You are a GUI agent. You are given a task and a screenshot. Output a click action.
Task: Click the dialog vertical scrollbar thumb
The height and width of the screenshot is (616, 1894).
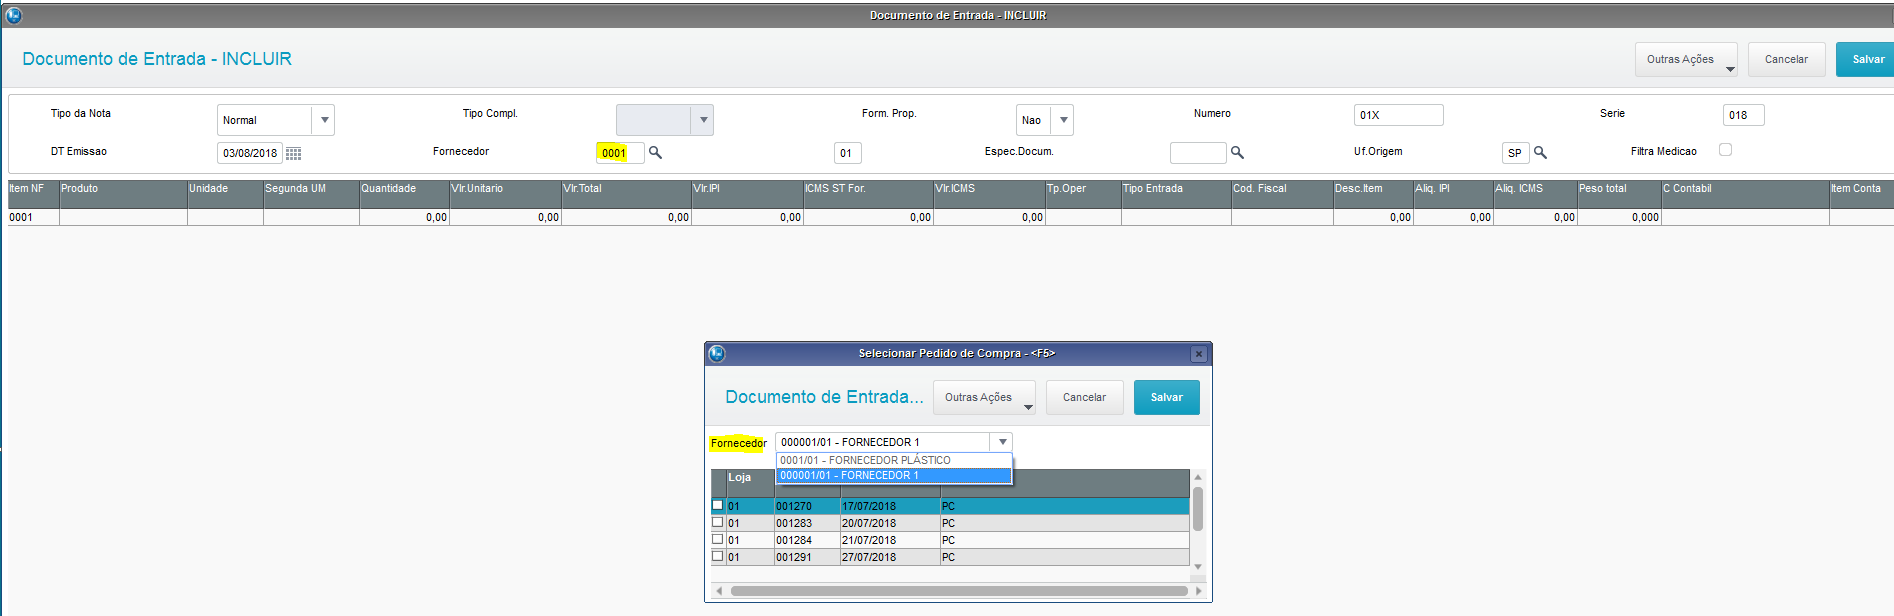pyautogui.click(x=1197, y=509)
